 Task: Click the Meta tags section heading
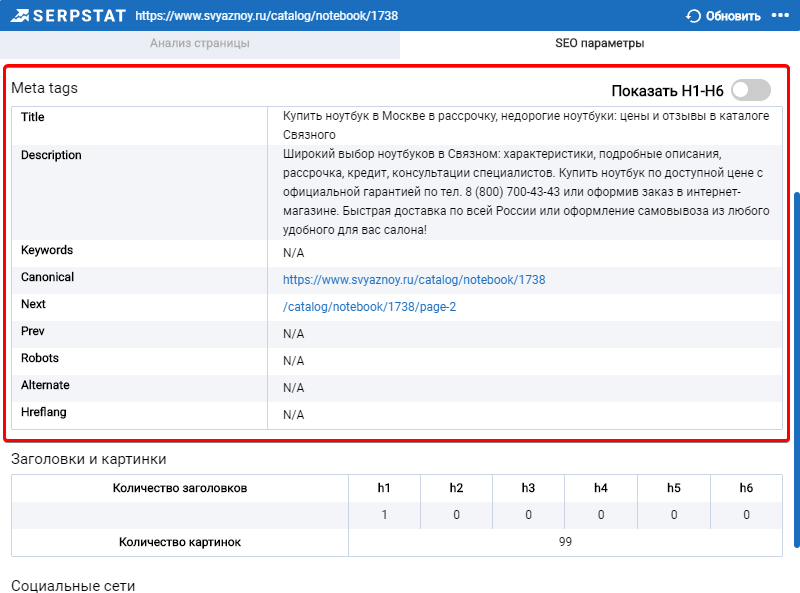click(44, 88)
